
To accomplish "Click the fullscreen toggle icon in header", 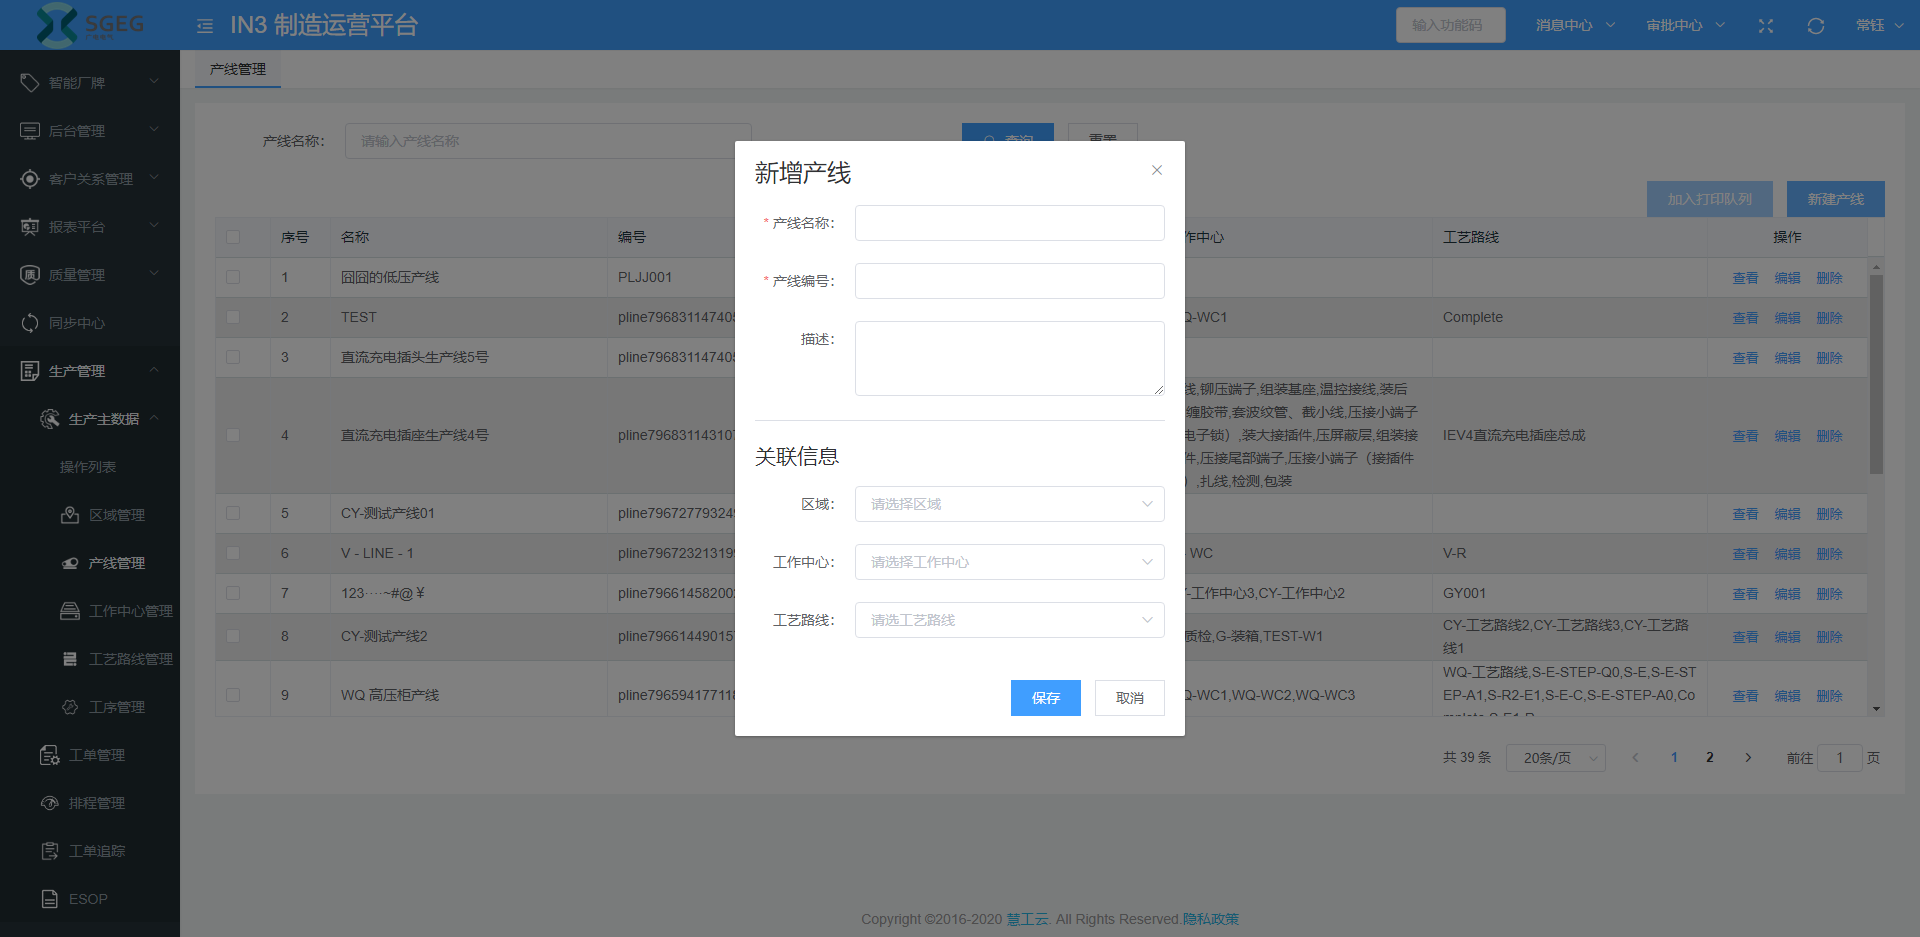I will 1765,26.
